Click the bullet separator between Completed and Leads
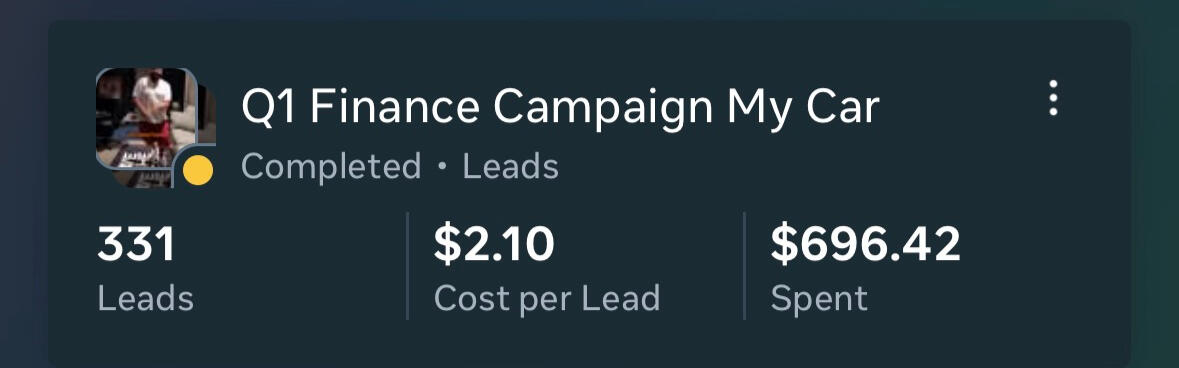The width and height of the screenshot is (1179, 368). (x=442, y=167)
